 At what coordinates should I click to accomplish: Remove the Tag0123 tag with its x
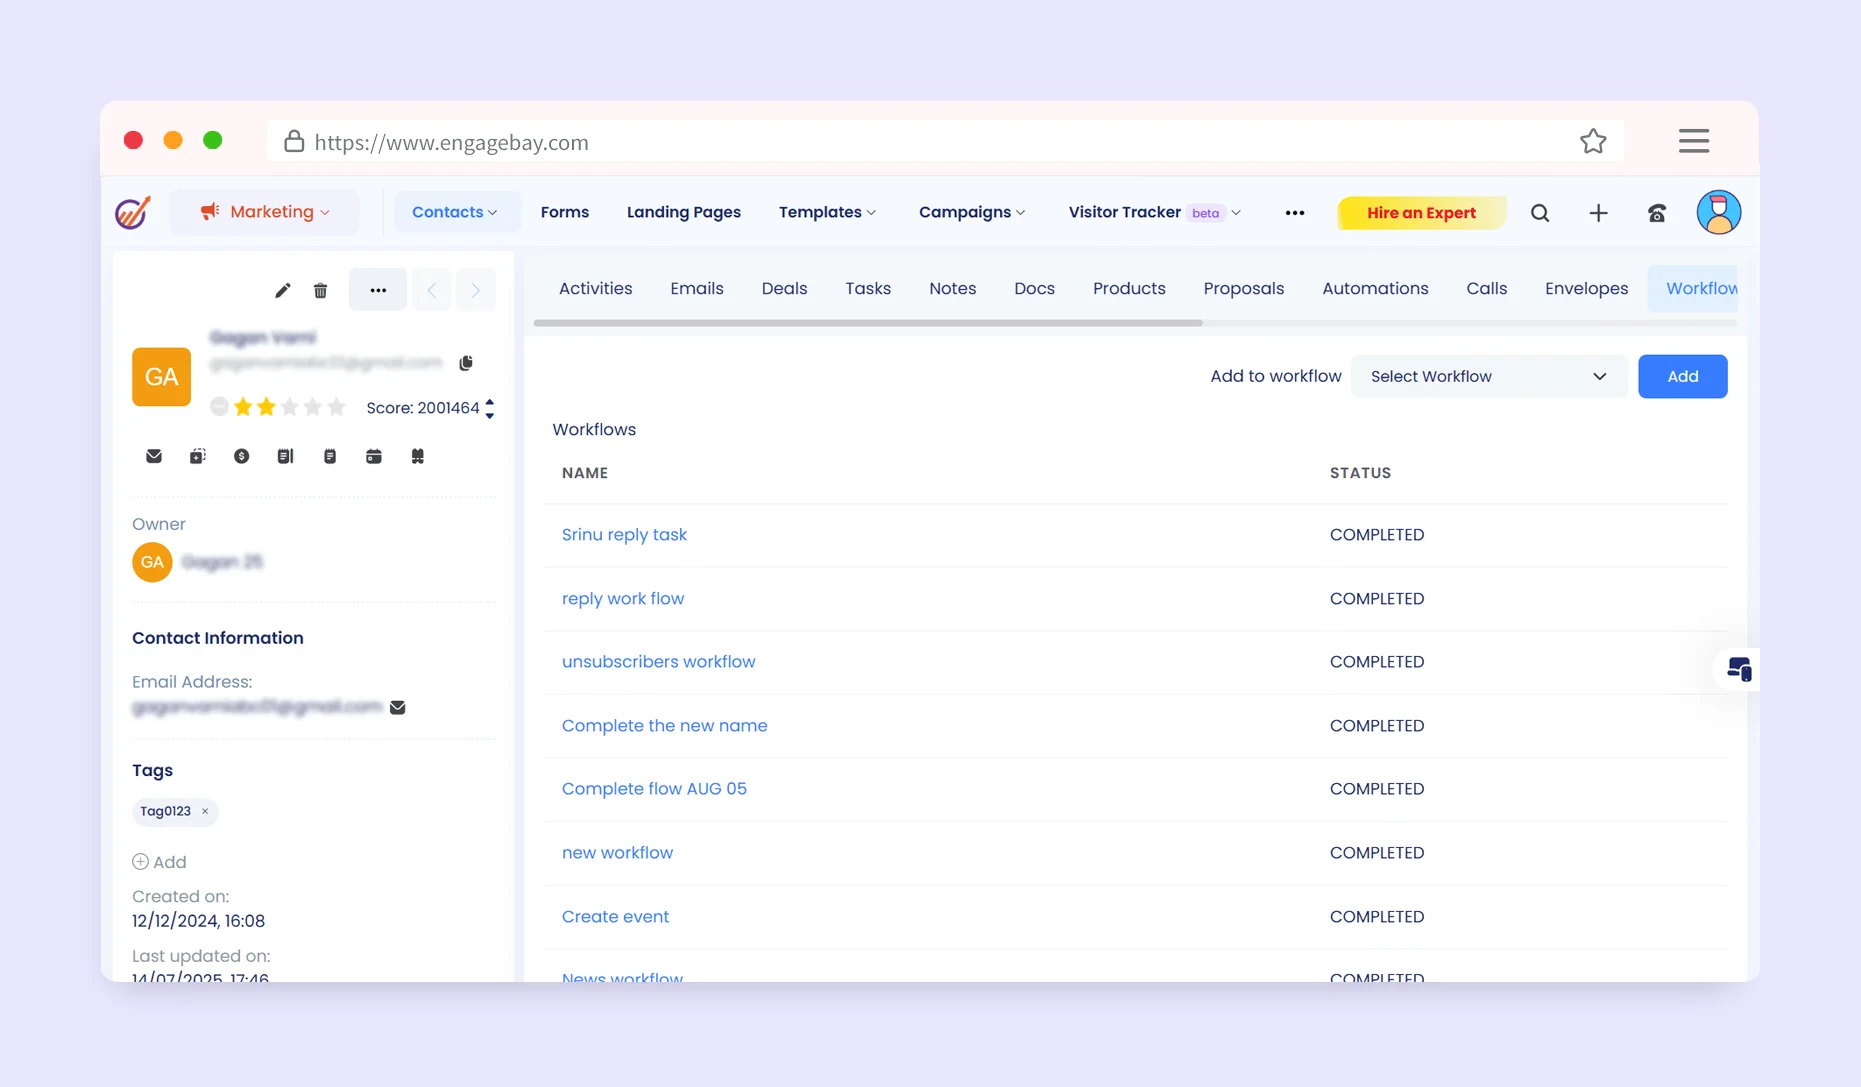(x=205, y=811)
